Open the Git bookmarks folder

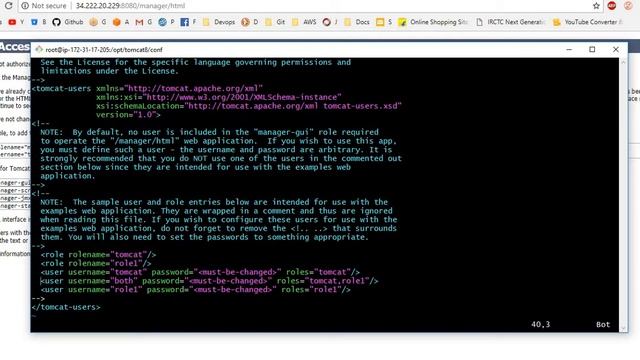coord(275,22)
